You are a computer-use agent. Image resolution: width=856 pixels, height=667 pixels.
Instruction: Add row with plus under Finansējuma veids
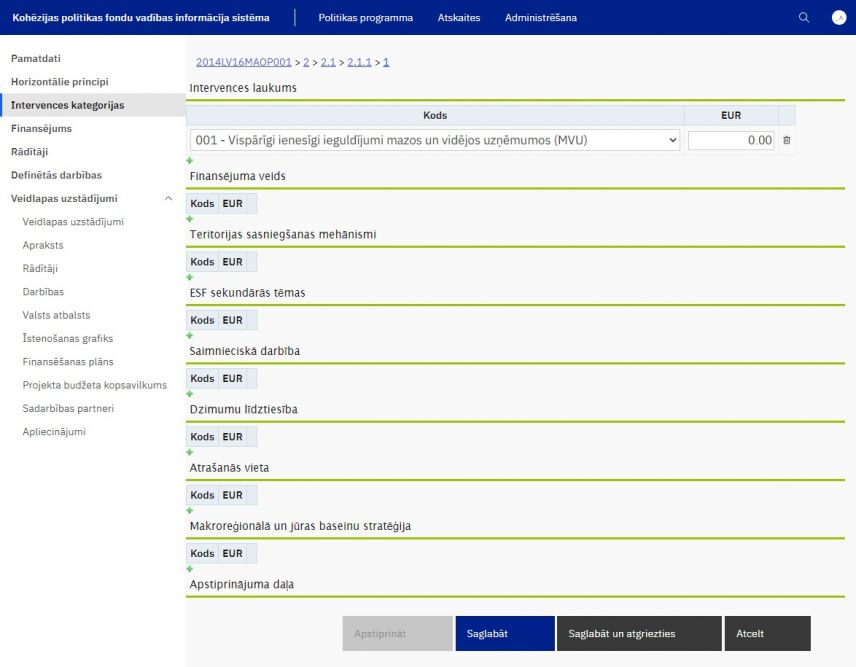point(190,218)
